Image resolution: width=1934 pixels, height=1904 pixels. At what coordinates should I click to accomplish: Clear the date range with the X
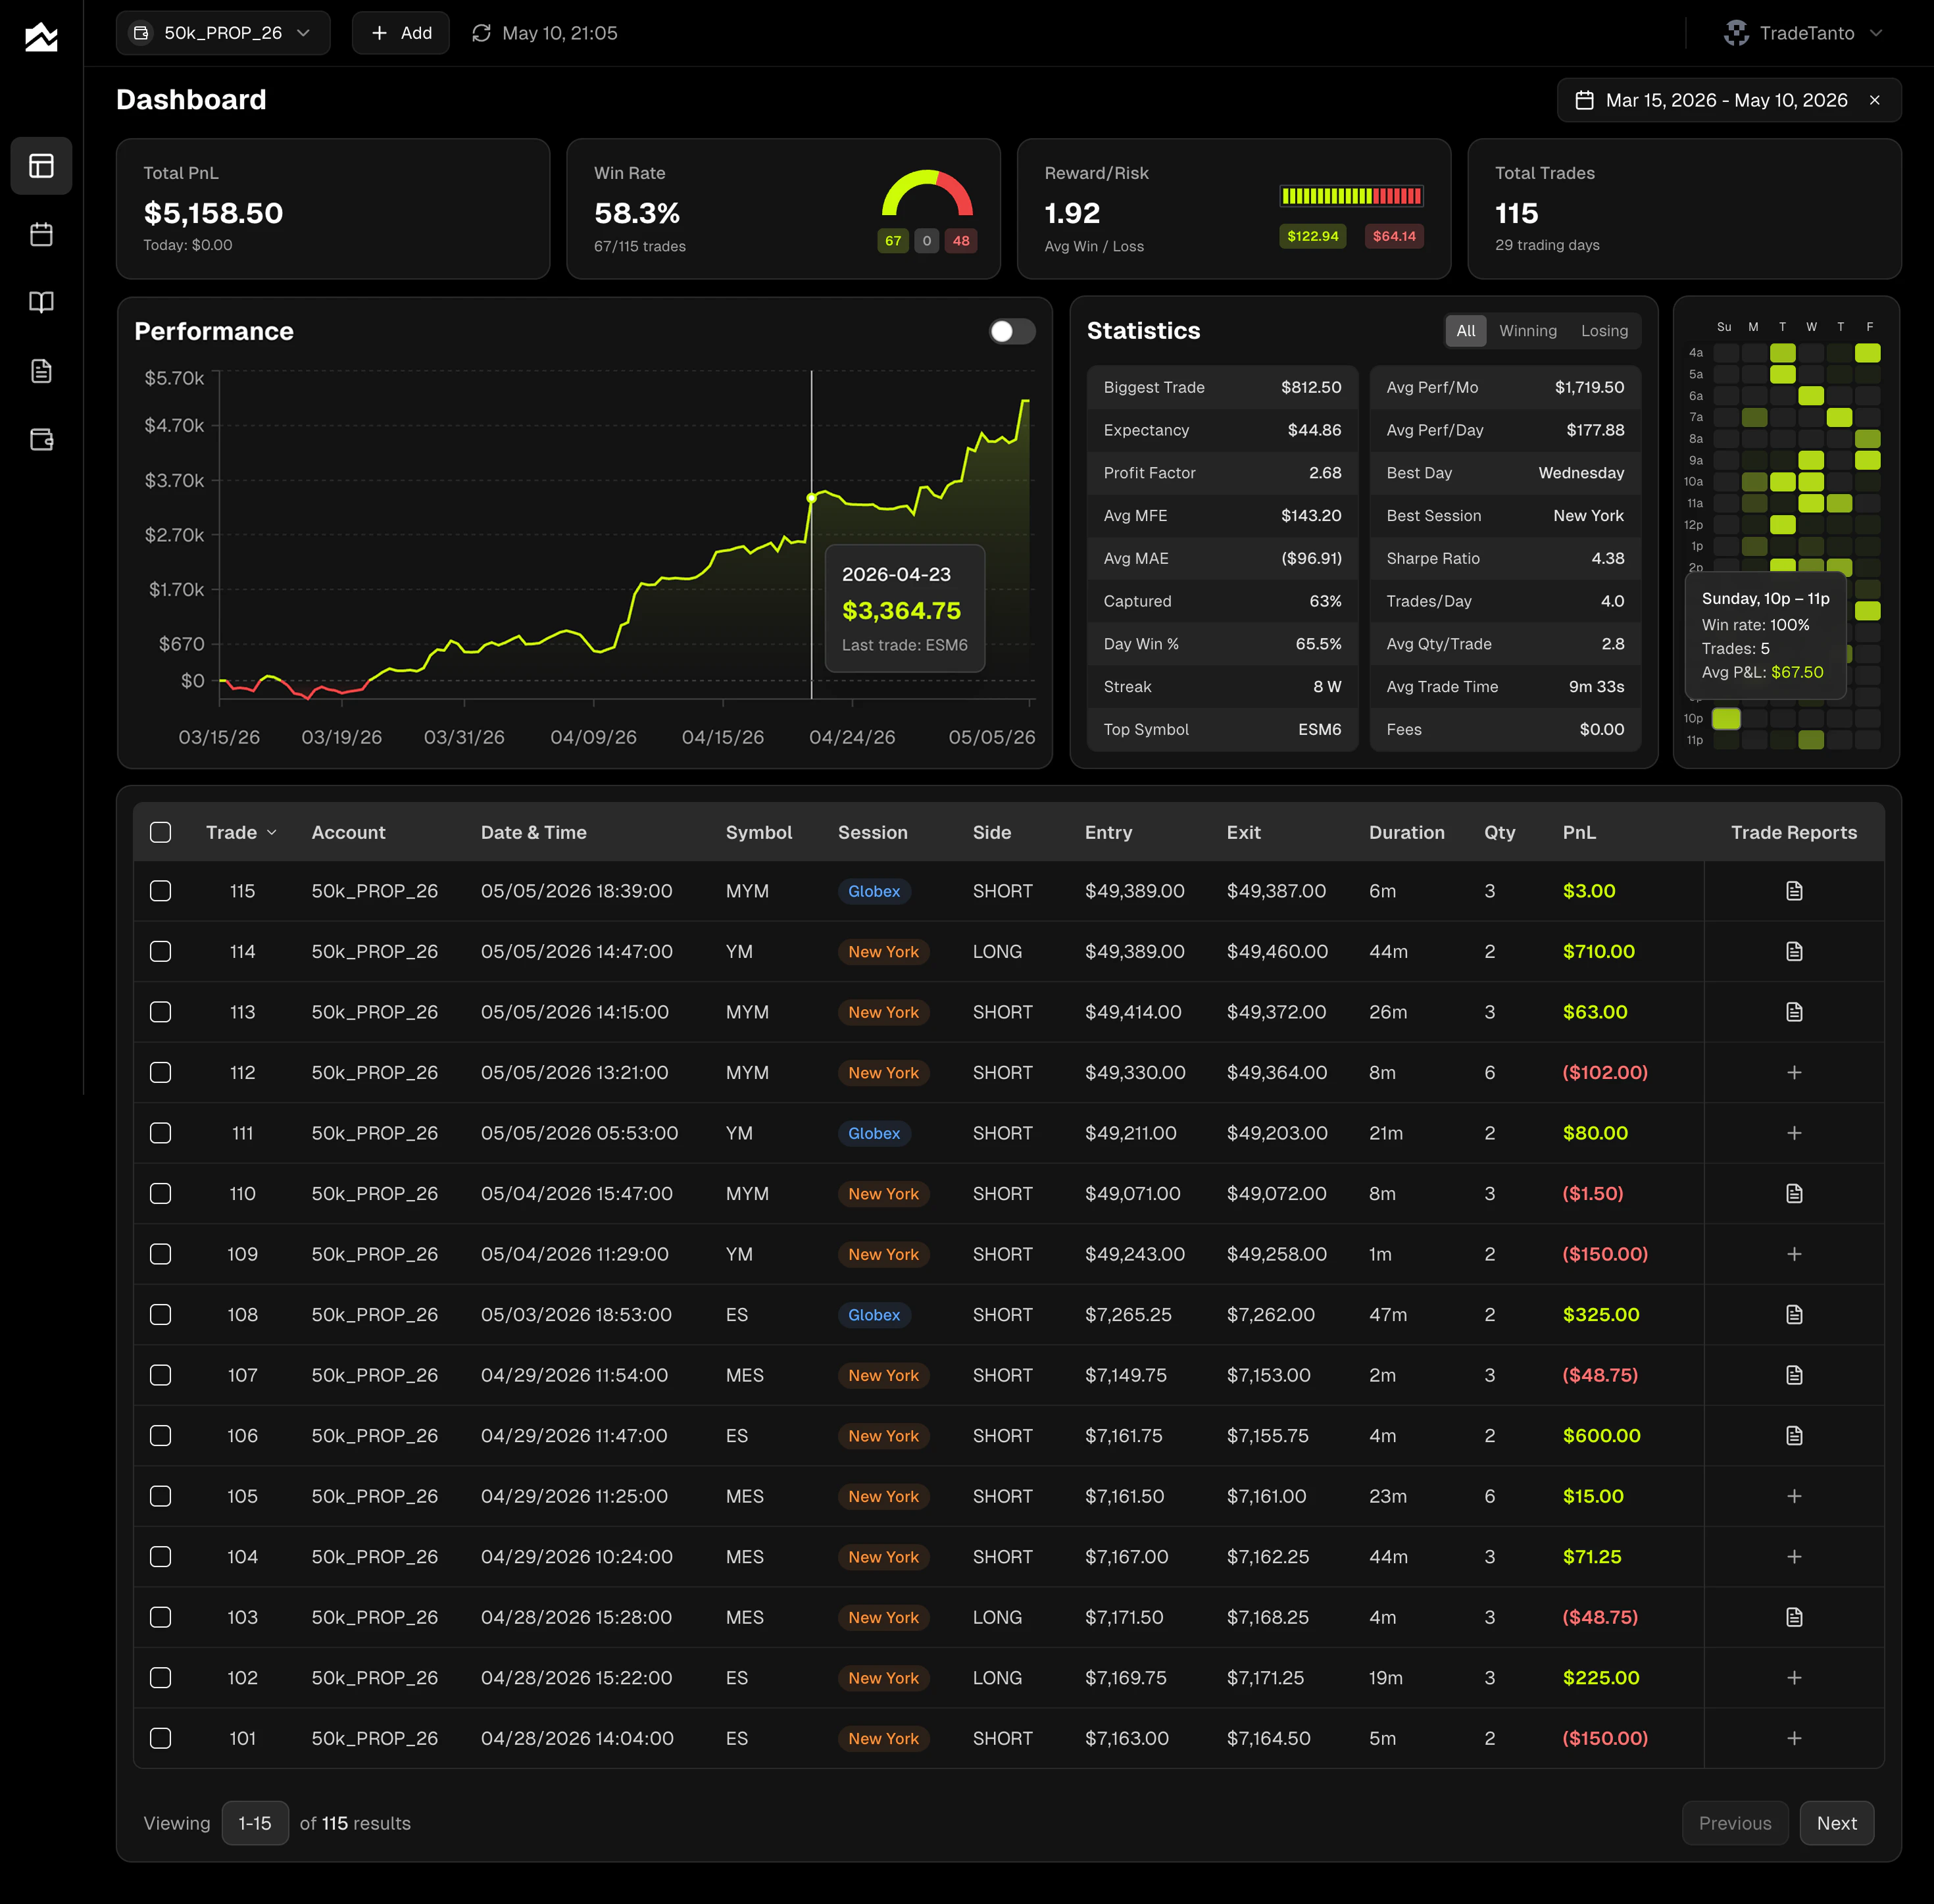click(1874, 100)
